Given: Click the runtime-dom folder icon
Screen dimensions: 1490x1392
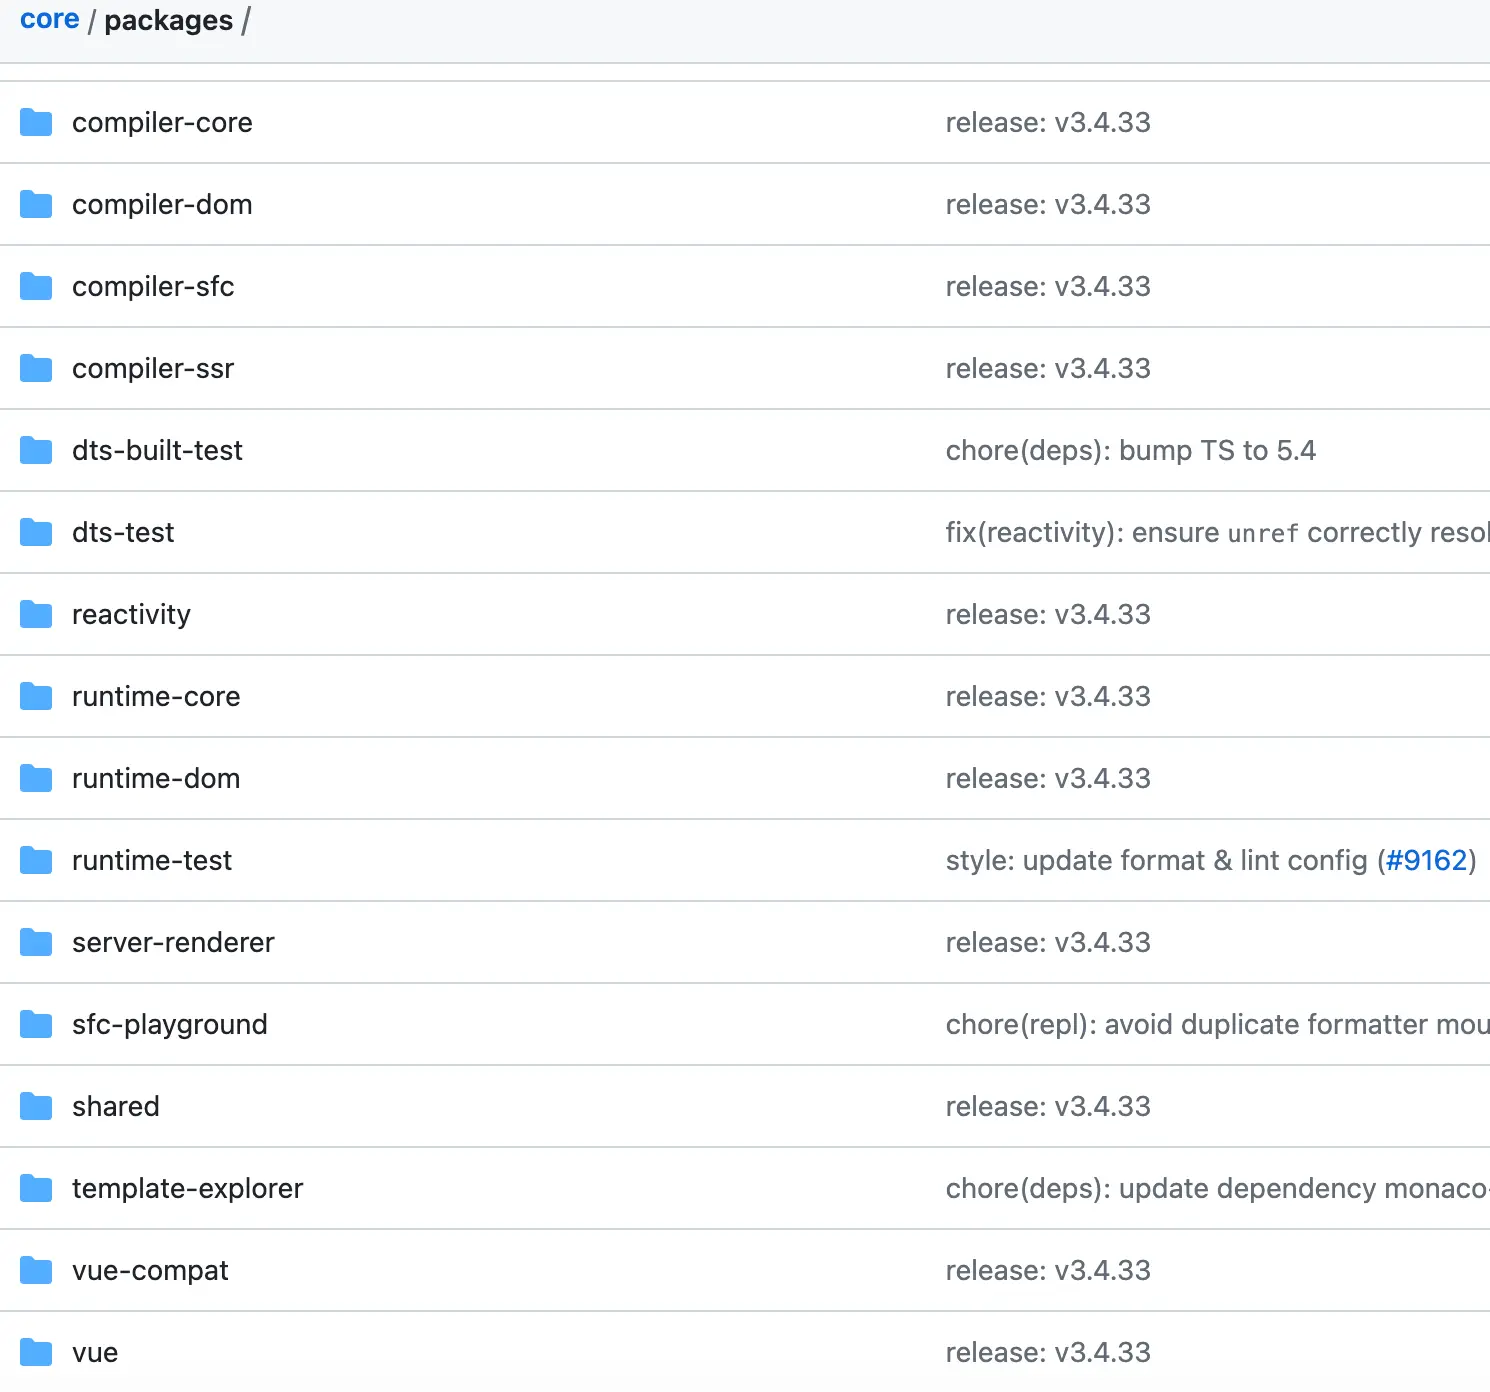Looking at the screenshot, I should tap(36, 778).
